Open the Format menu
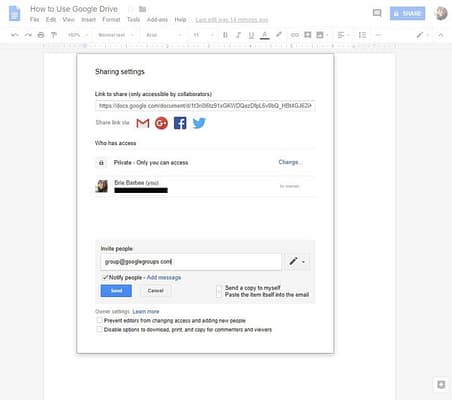452x400 pixels. (111, 20)
